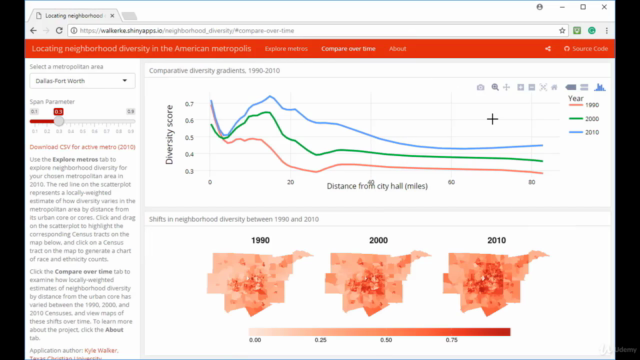Enable compare data on hover icon

[584, 87]
